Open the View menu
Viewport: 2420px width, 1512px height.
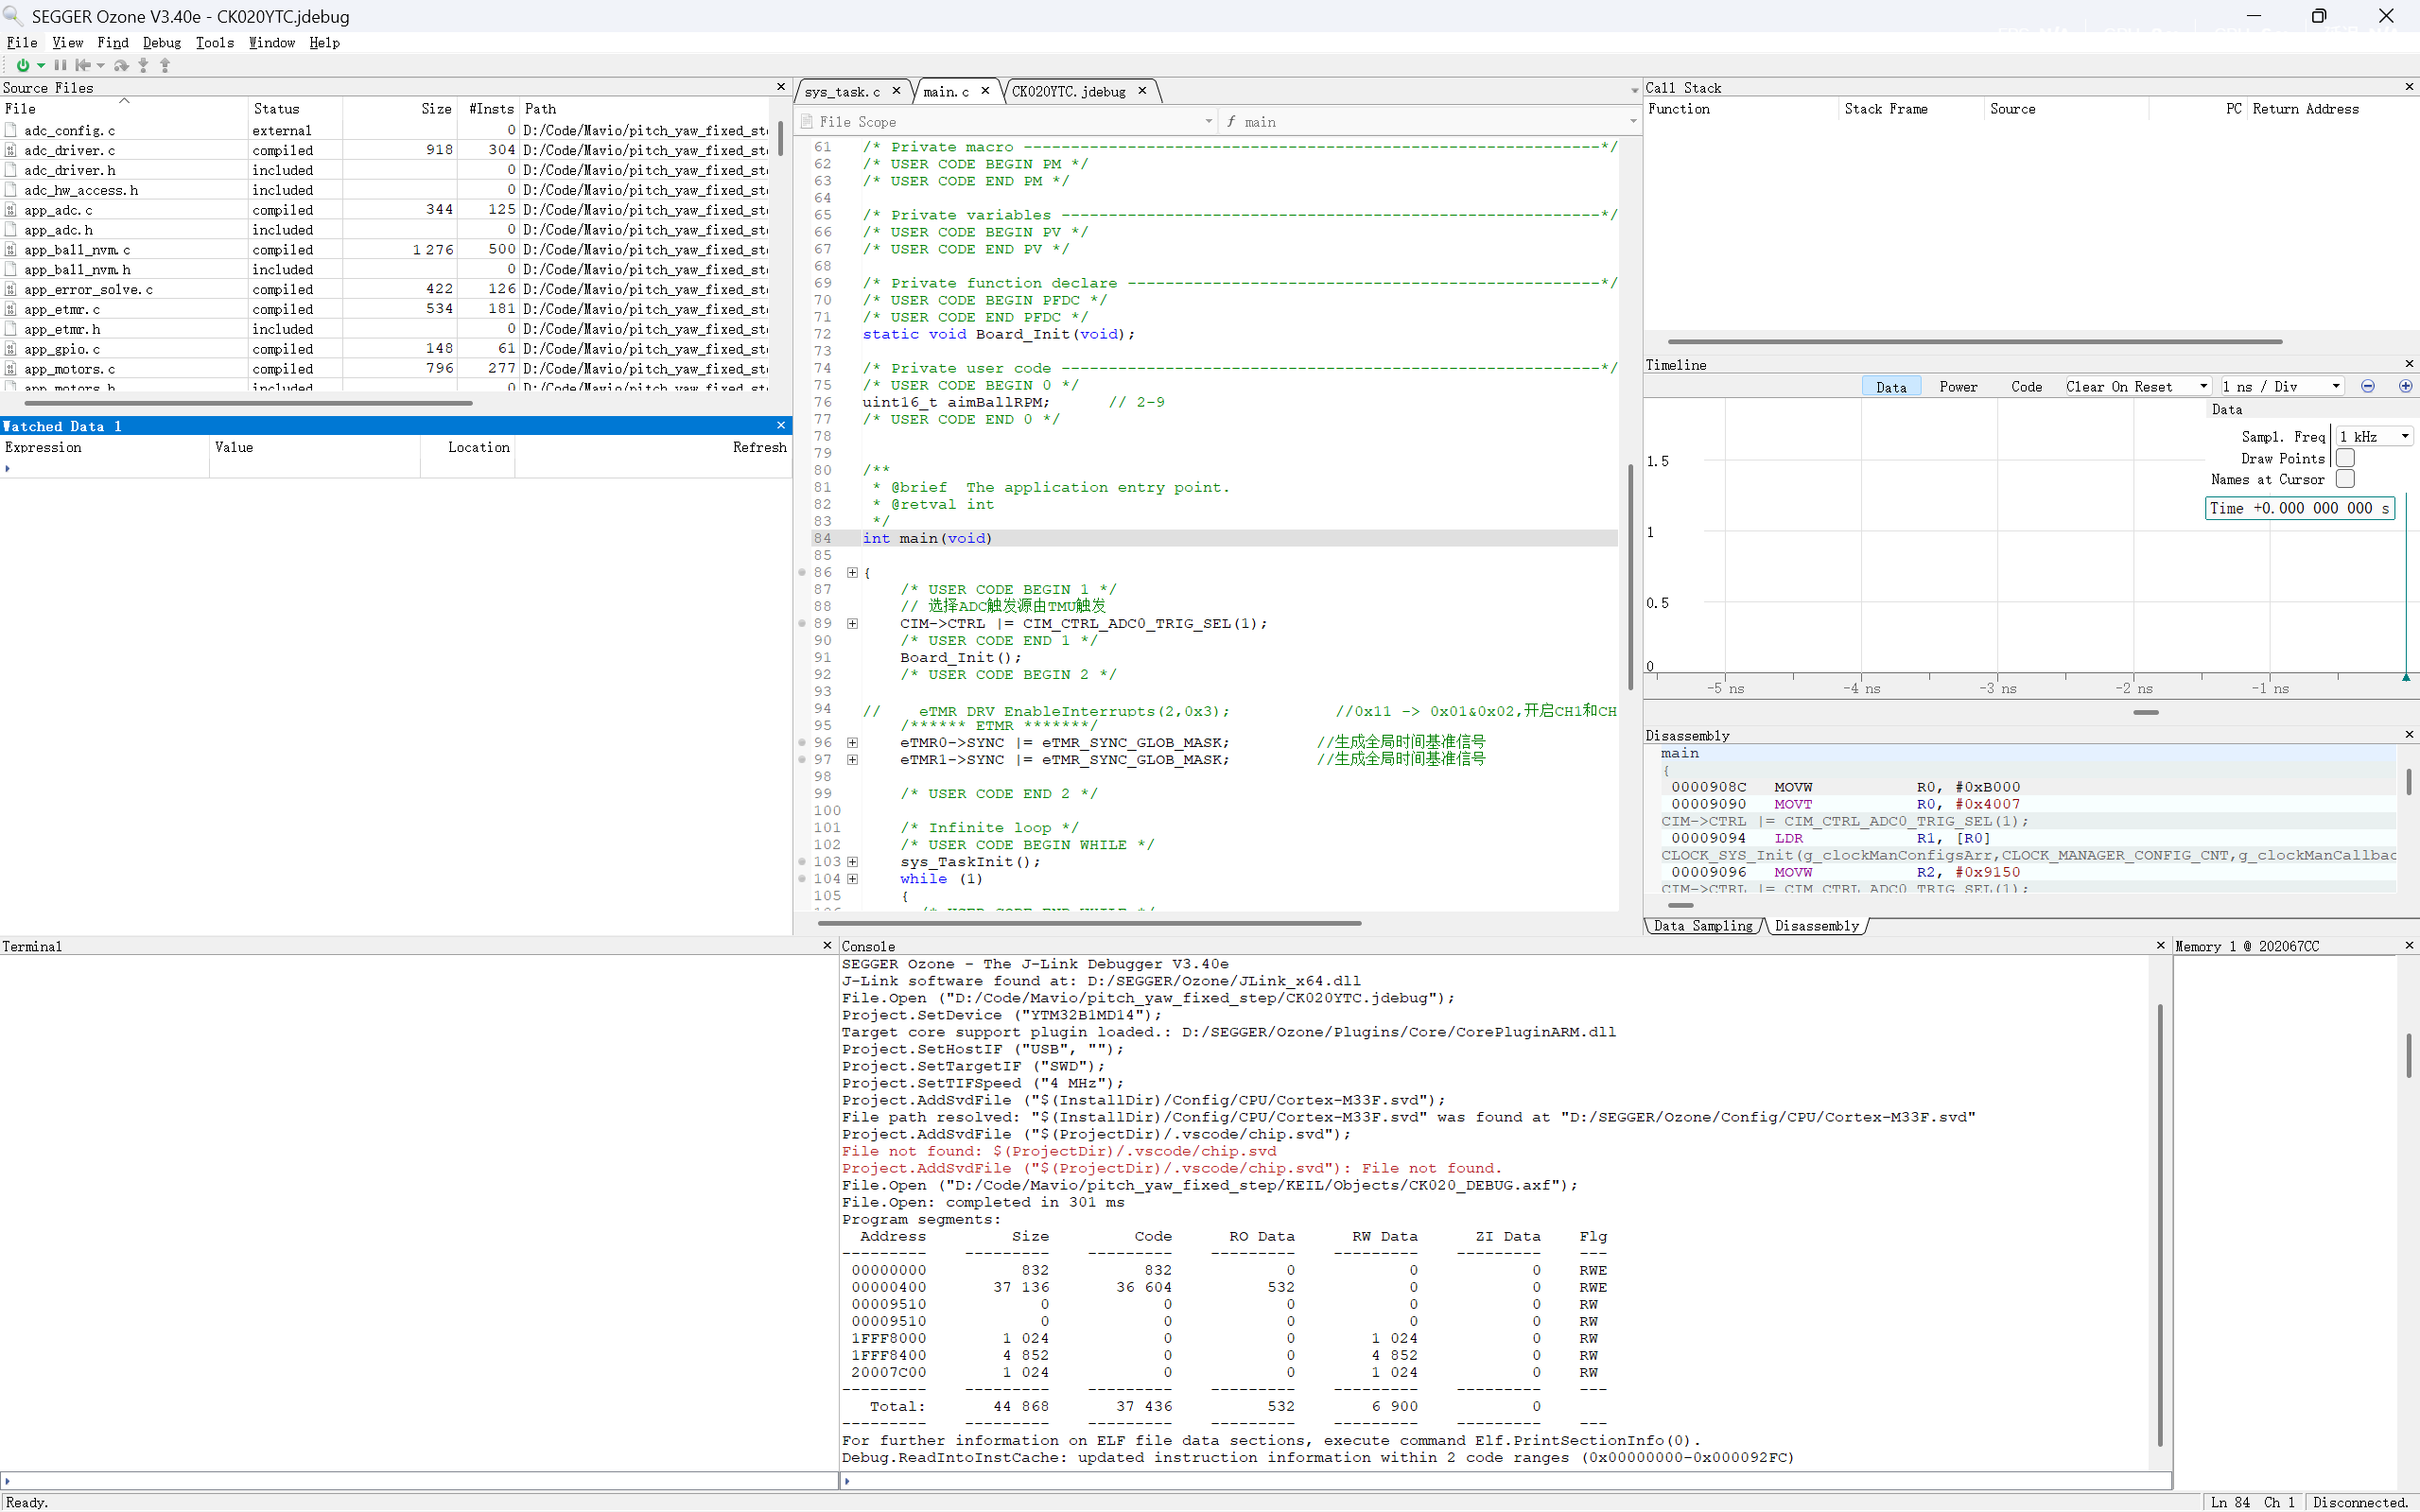click(x=68, y=43)
